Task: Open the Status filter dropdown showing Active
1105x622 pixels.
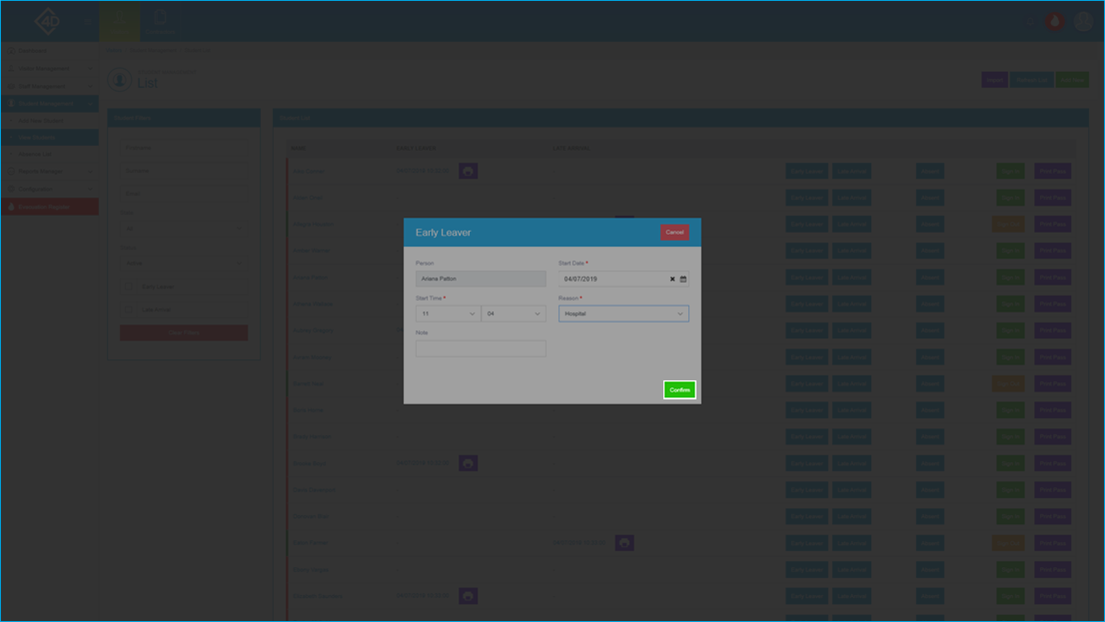Action: tap(183, 263)
